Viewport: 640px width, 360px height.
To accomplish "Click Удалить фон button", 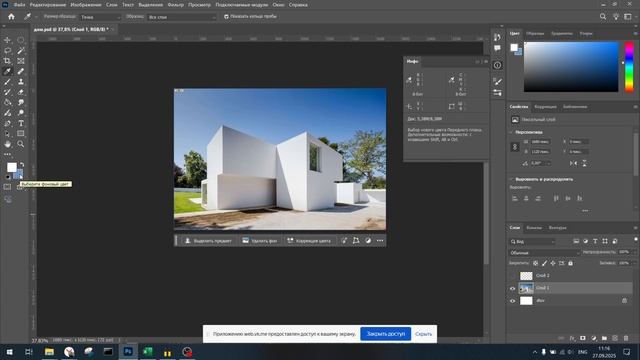I will [260, 241].
